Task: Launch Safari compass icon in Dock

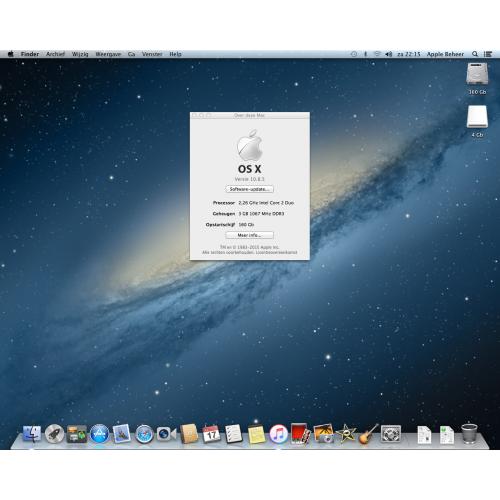Action: click(x=144, y=434)
